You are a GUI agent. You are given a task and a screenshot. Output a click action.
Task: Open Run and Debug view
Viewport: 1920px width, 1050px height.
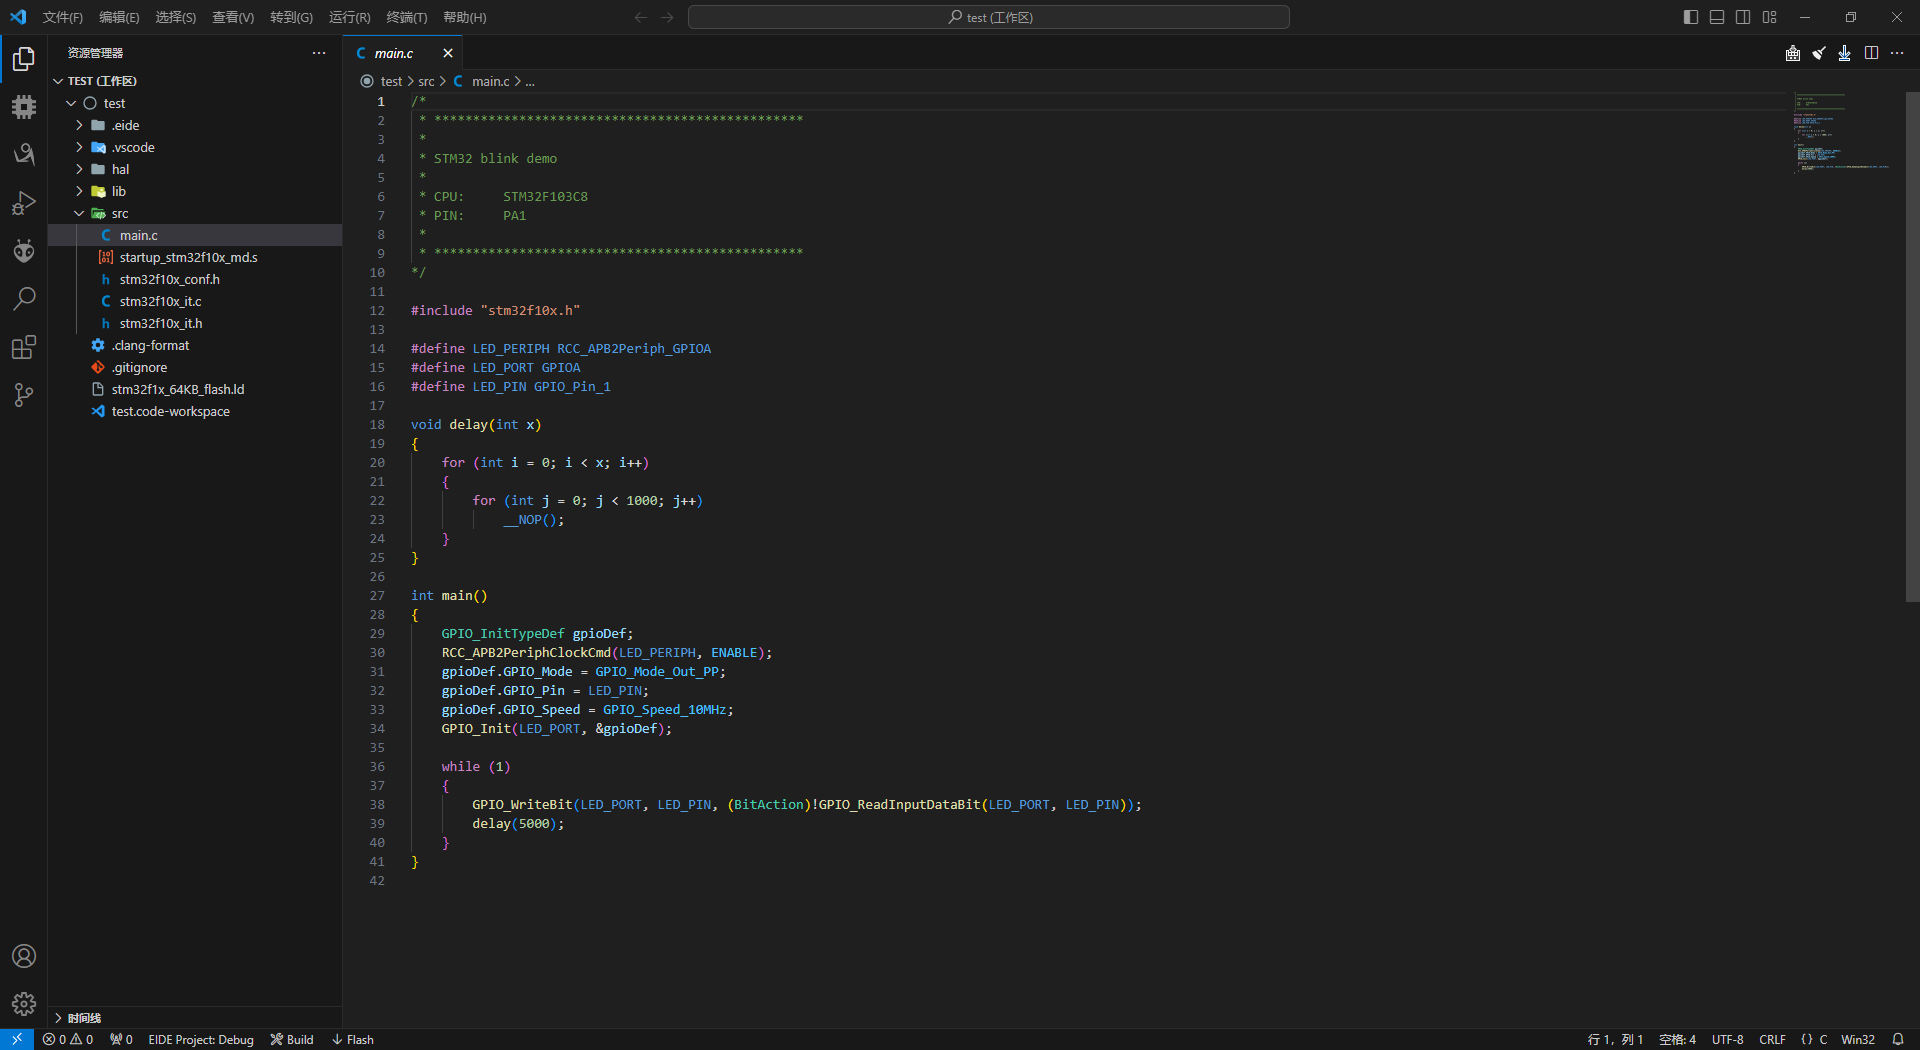tap(24, 203)
